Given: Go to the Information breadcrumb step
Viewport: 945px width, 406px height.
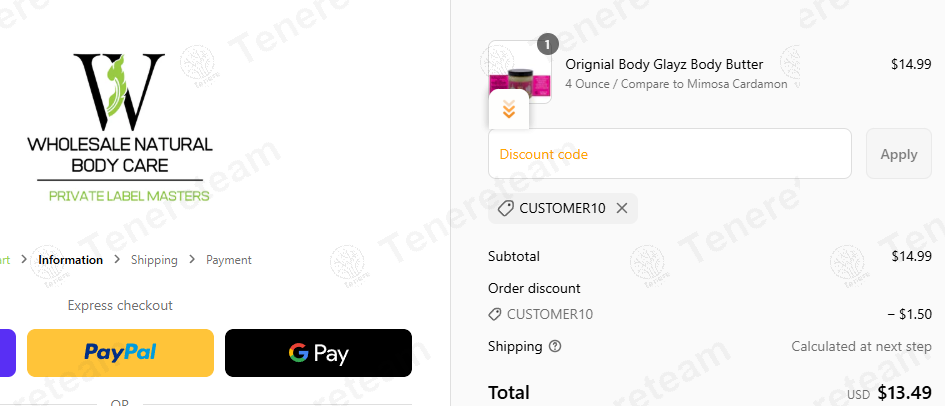Looking at the screenshot, I should [71, 260].
